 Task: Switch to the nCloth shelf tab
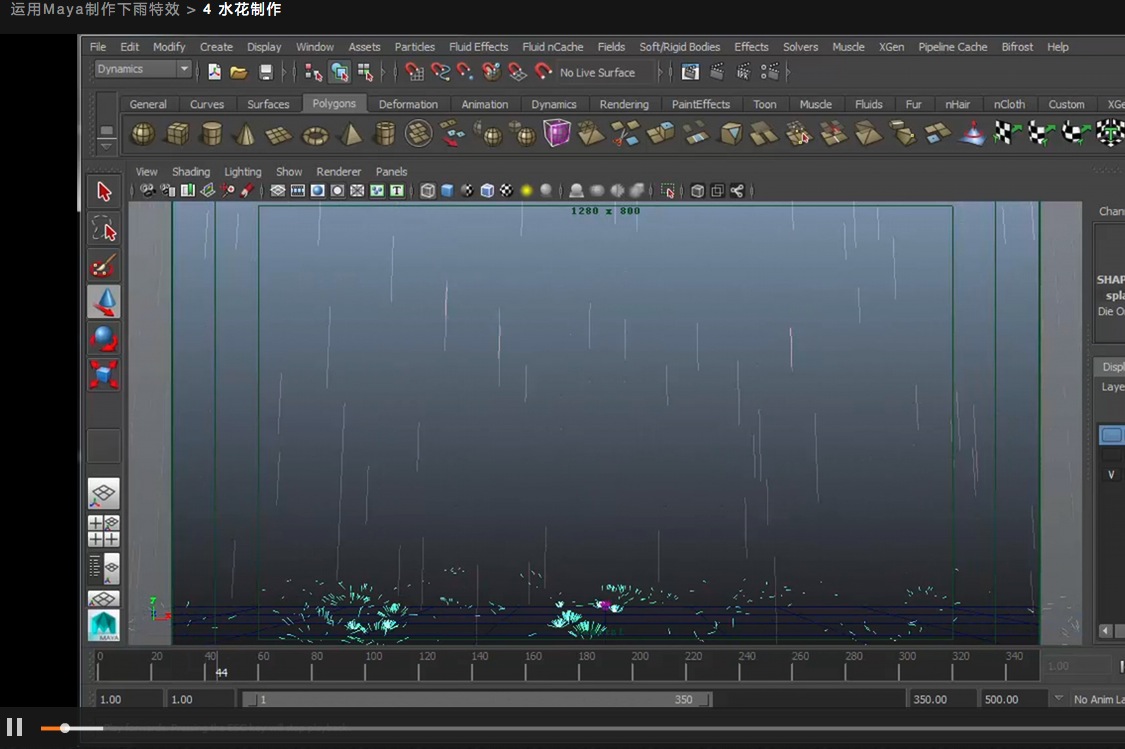[x=1009, y=104]
